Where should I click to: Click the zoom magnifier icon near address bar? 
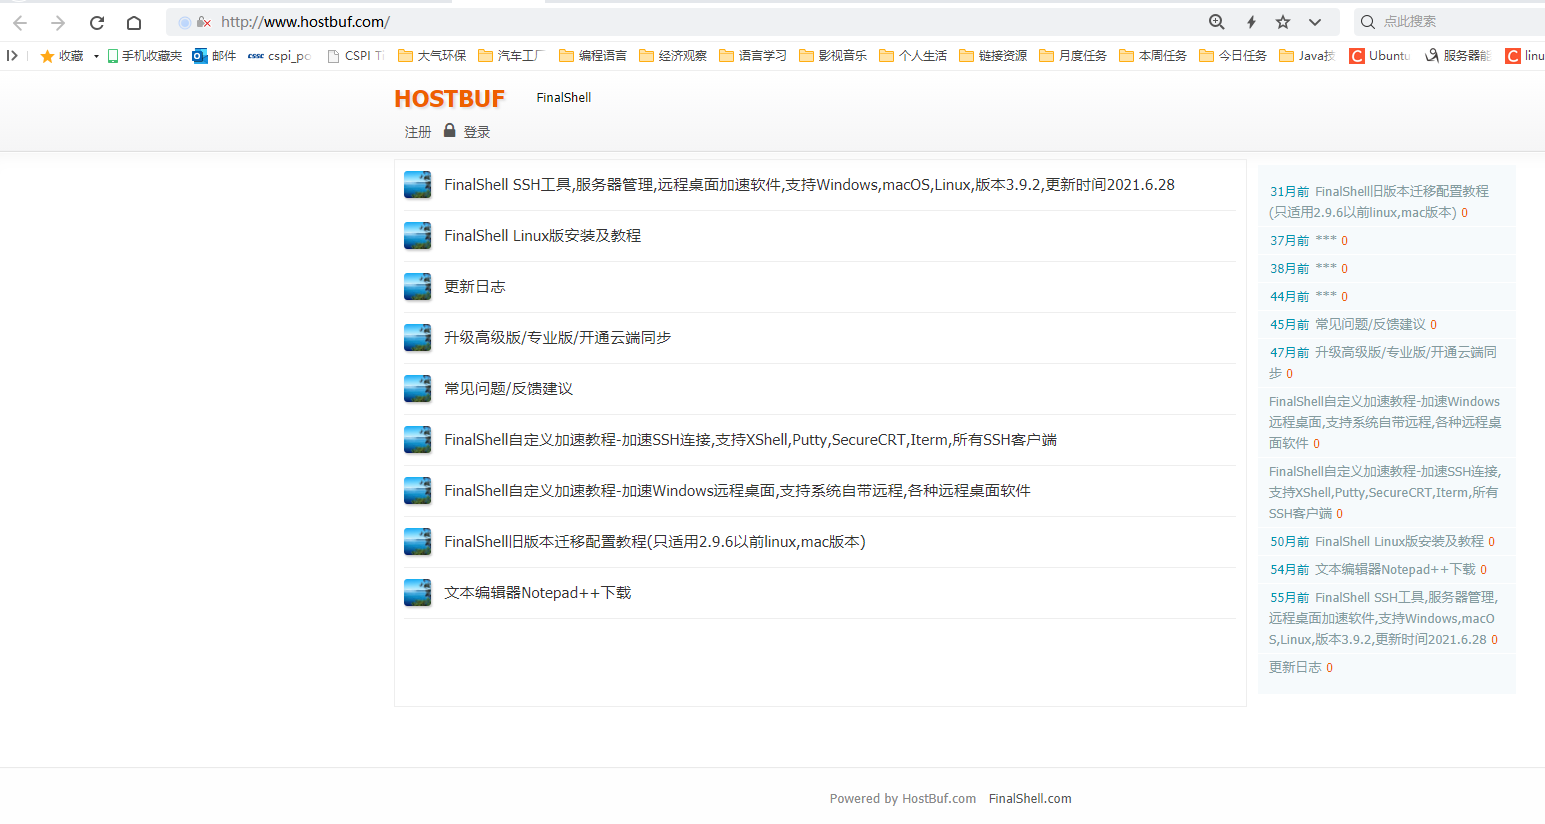1216,21
